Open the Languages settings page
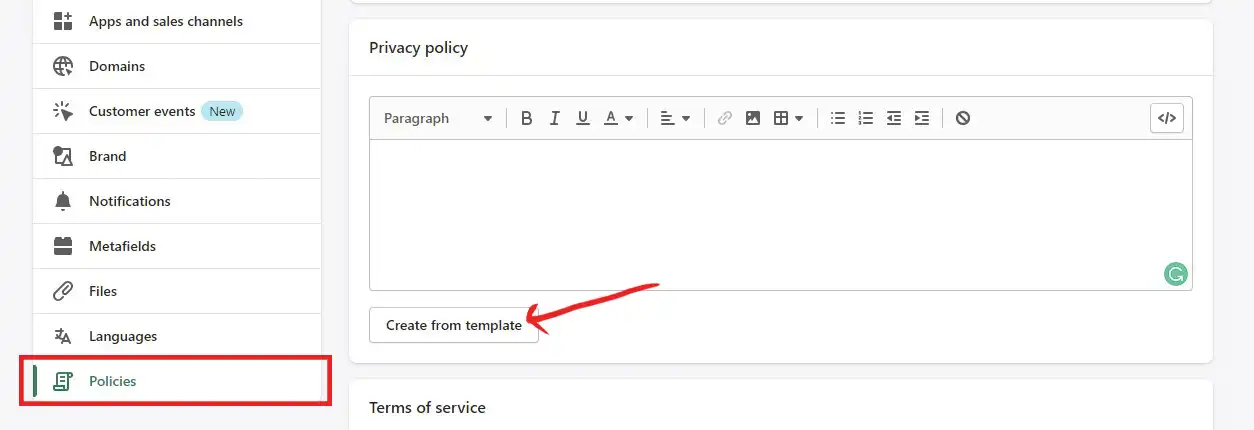This screenshot has height=430, width=1254. (x=177, y=336)
